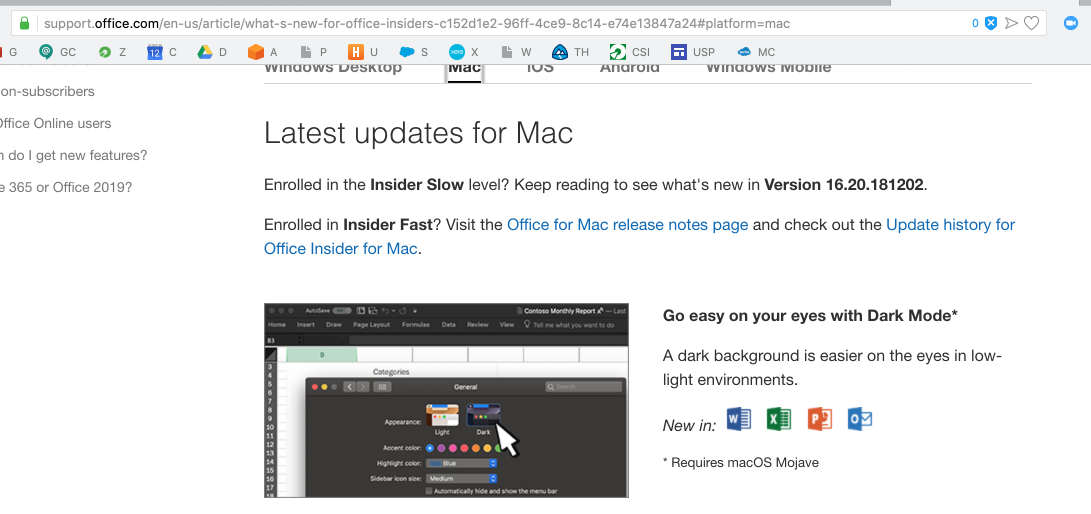1091x514 pixels.
Task: Open the orange H bookmark labeled U
Action: (363, 52)
